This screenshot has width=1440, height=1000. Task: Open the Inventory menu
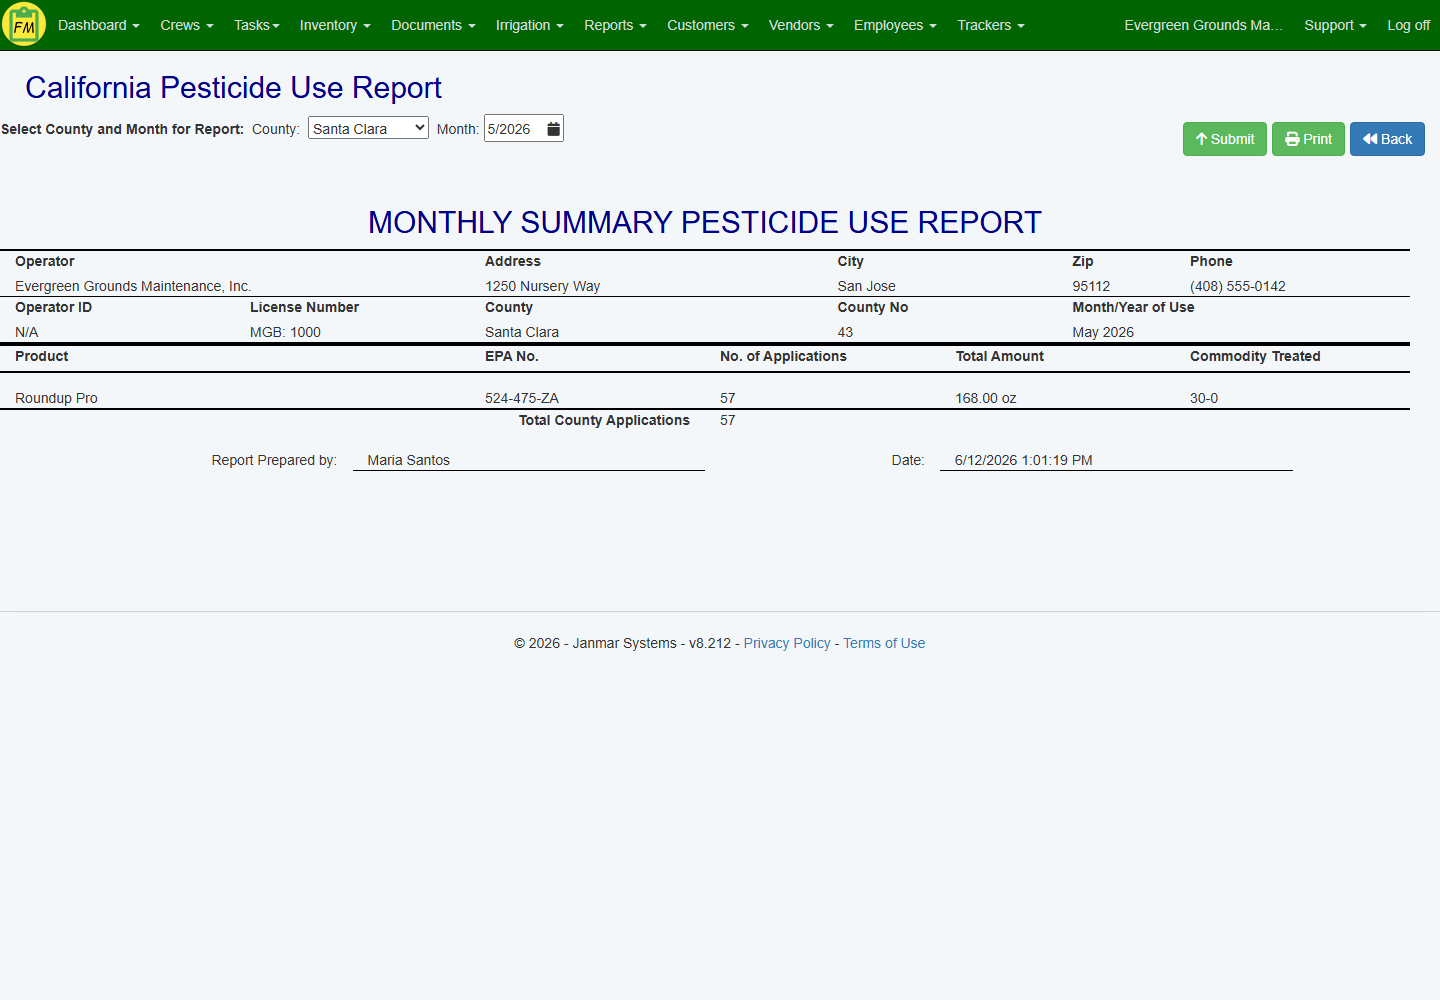[x=335, y=25]
